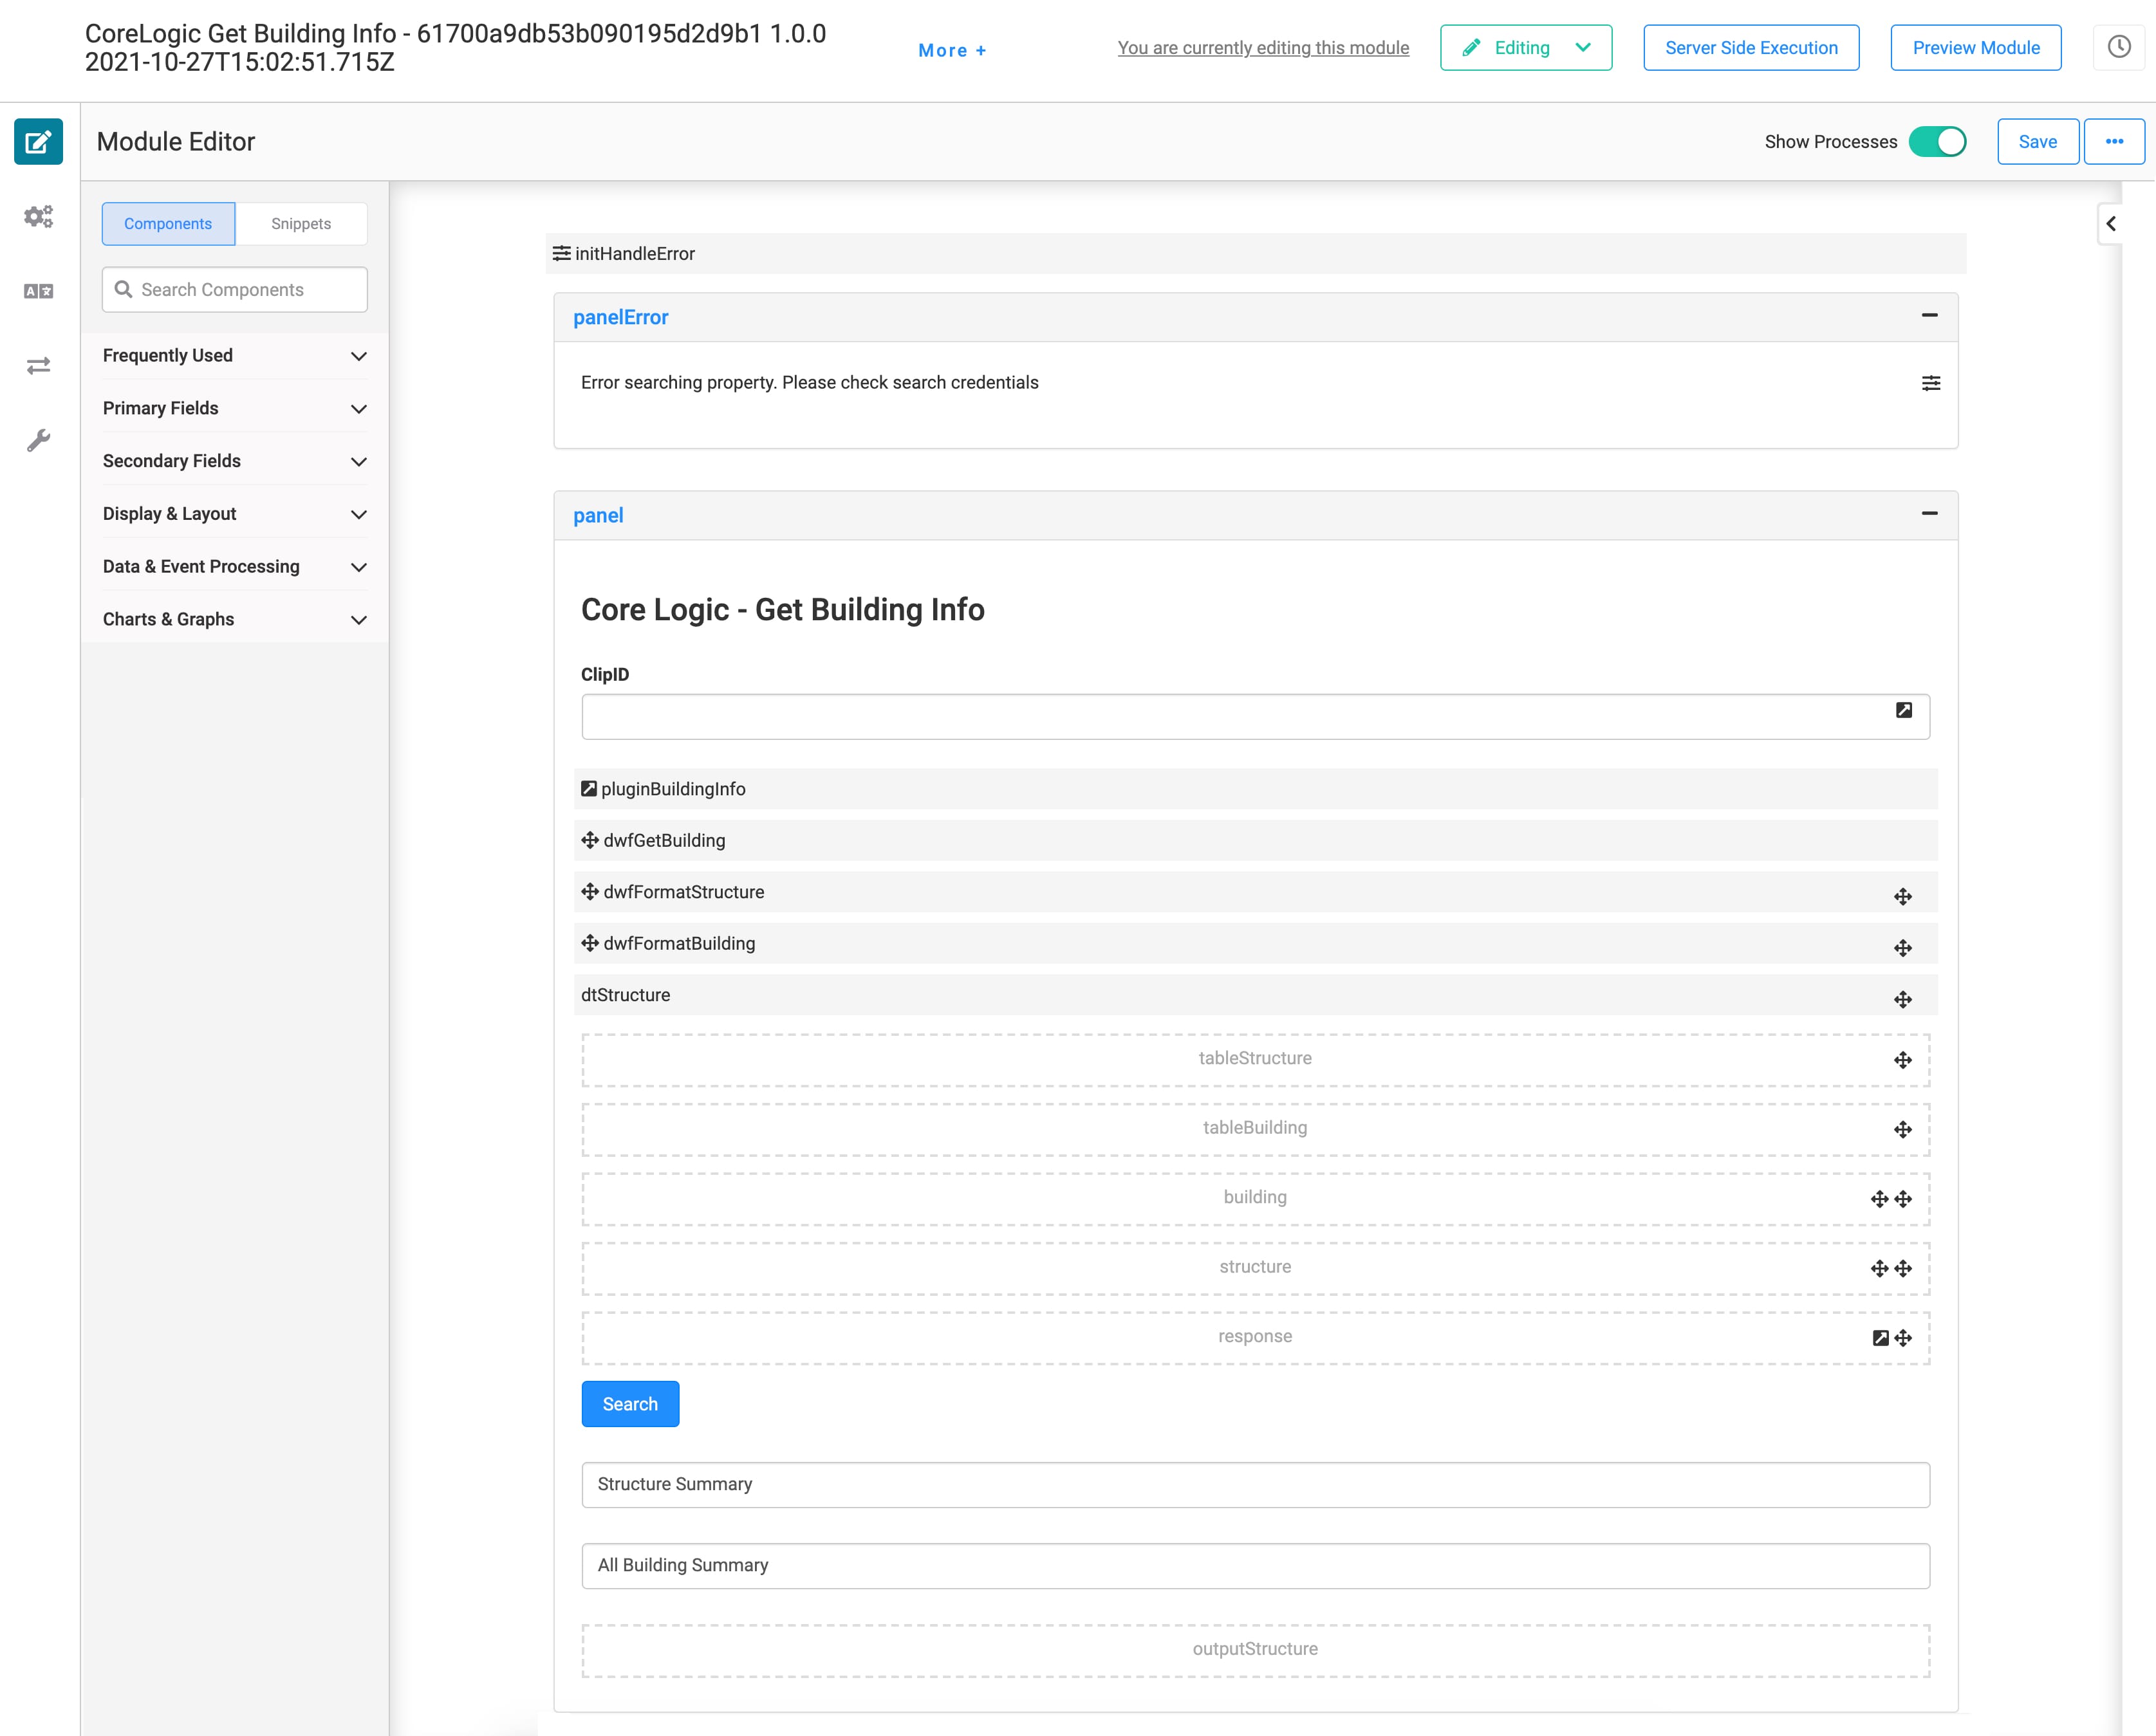The height and width of the screenshot is (1736, 2156).
Task: Expand the Charts & Graphs group
Action: (x=235, y=619)
